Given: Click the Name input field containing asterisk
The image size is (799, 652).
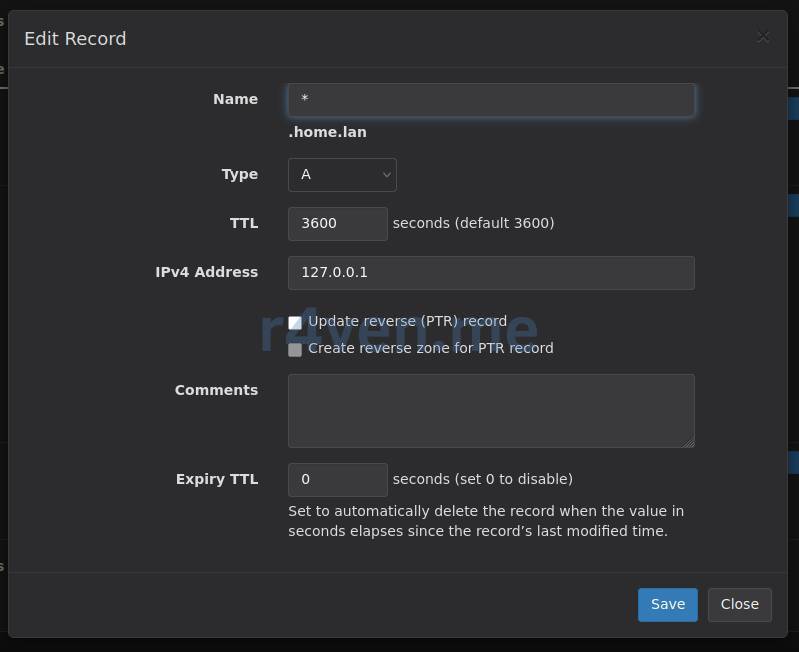Looking at the screenshot, I should (x=490, y=100).
